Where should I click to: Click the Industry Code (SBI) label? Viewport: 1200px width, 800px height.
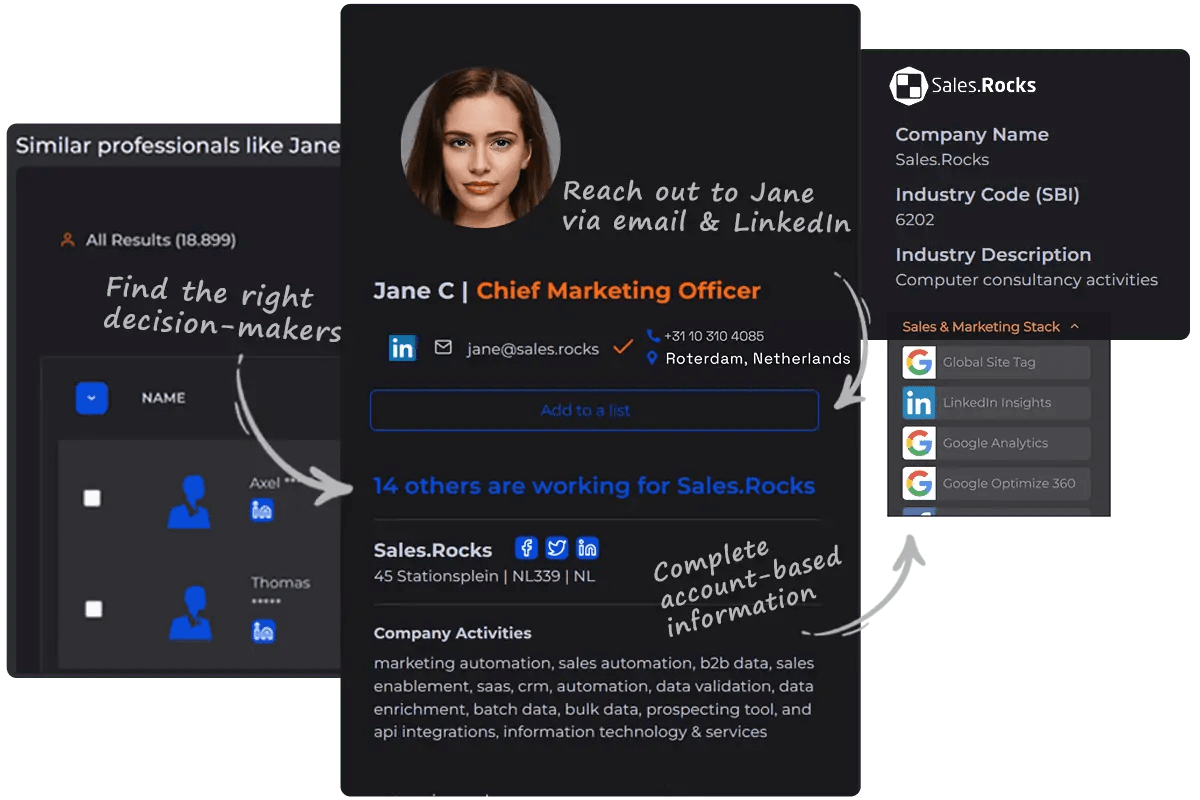point(987,194)
